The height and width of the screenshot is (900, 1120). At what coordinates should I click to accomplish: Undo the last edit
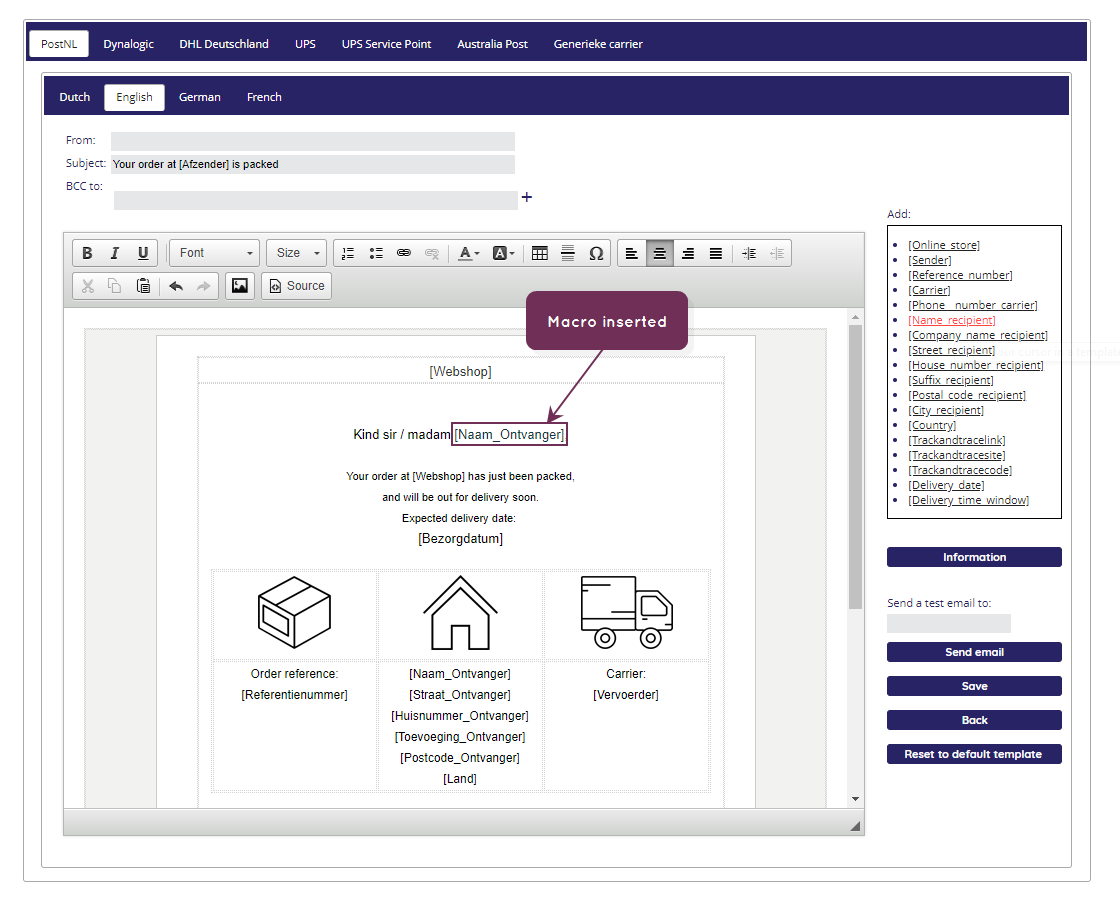(176, 286)
